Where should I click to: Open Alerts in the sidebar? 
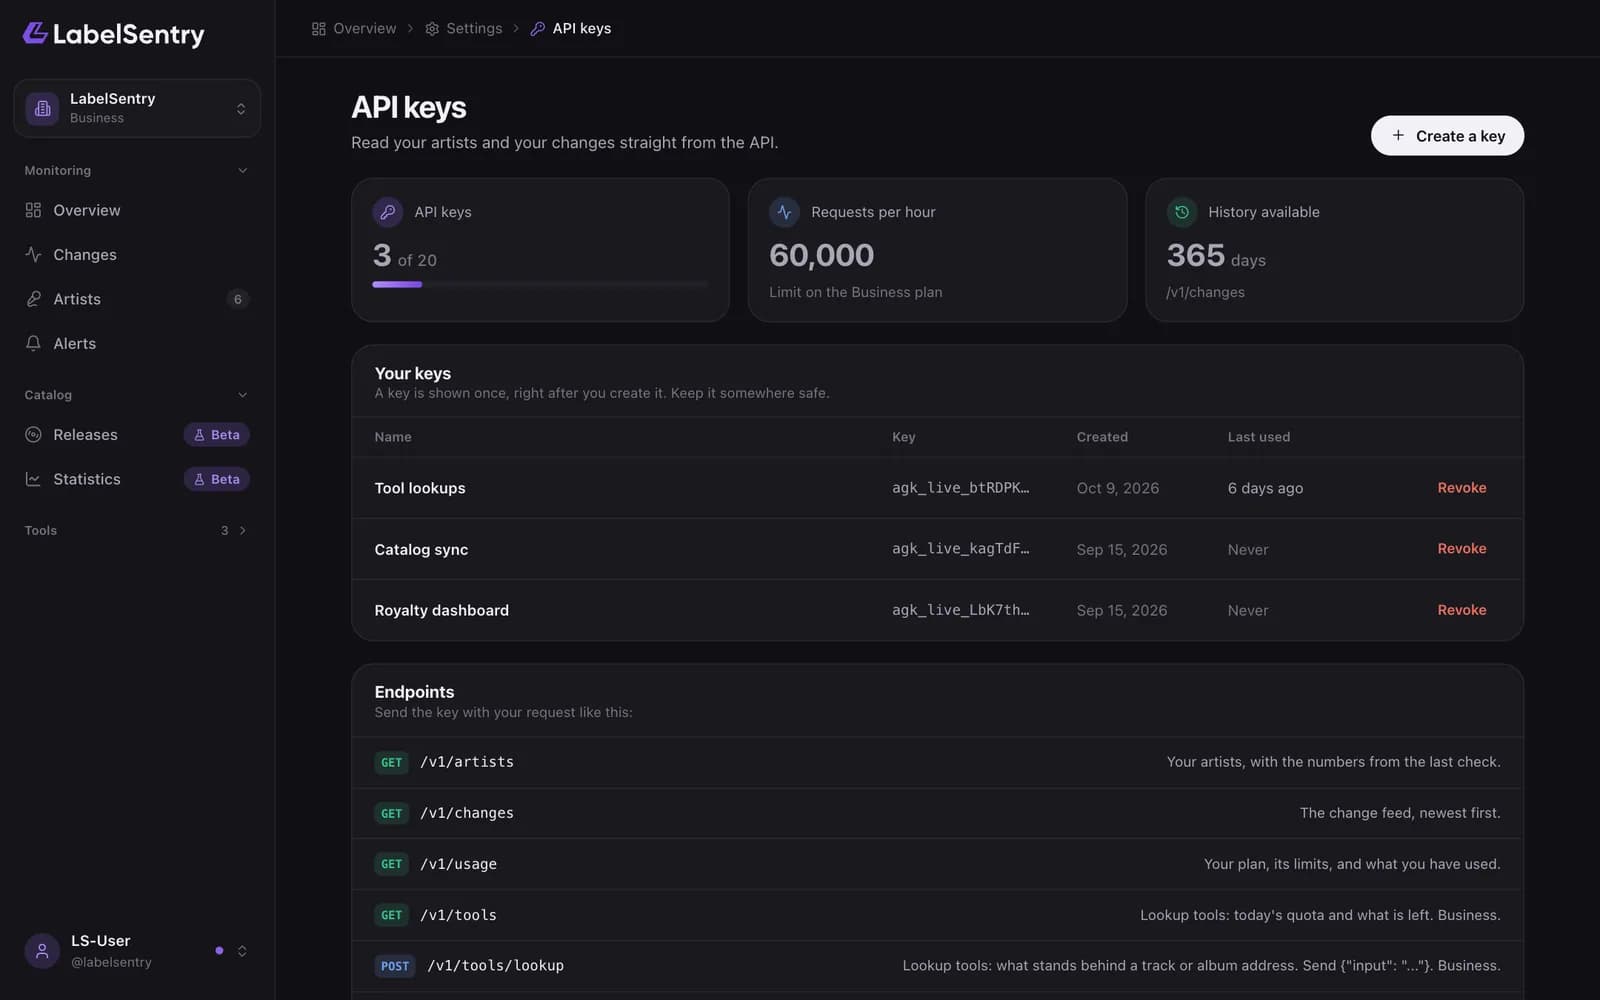[137, 343]
